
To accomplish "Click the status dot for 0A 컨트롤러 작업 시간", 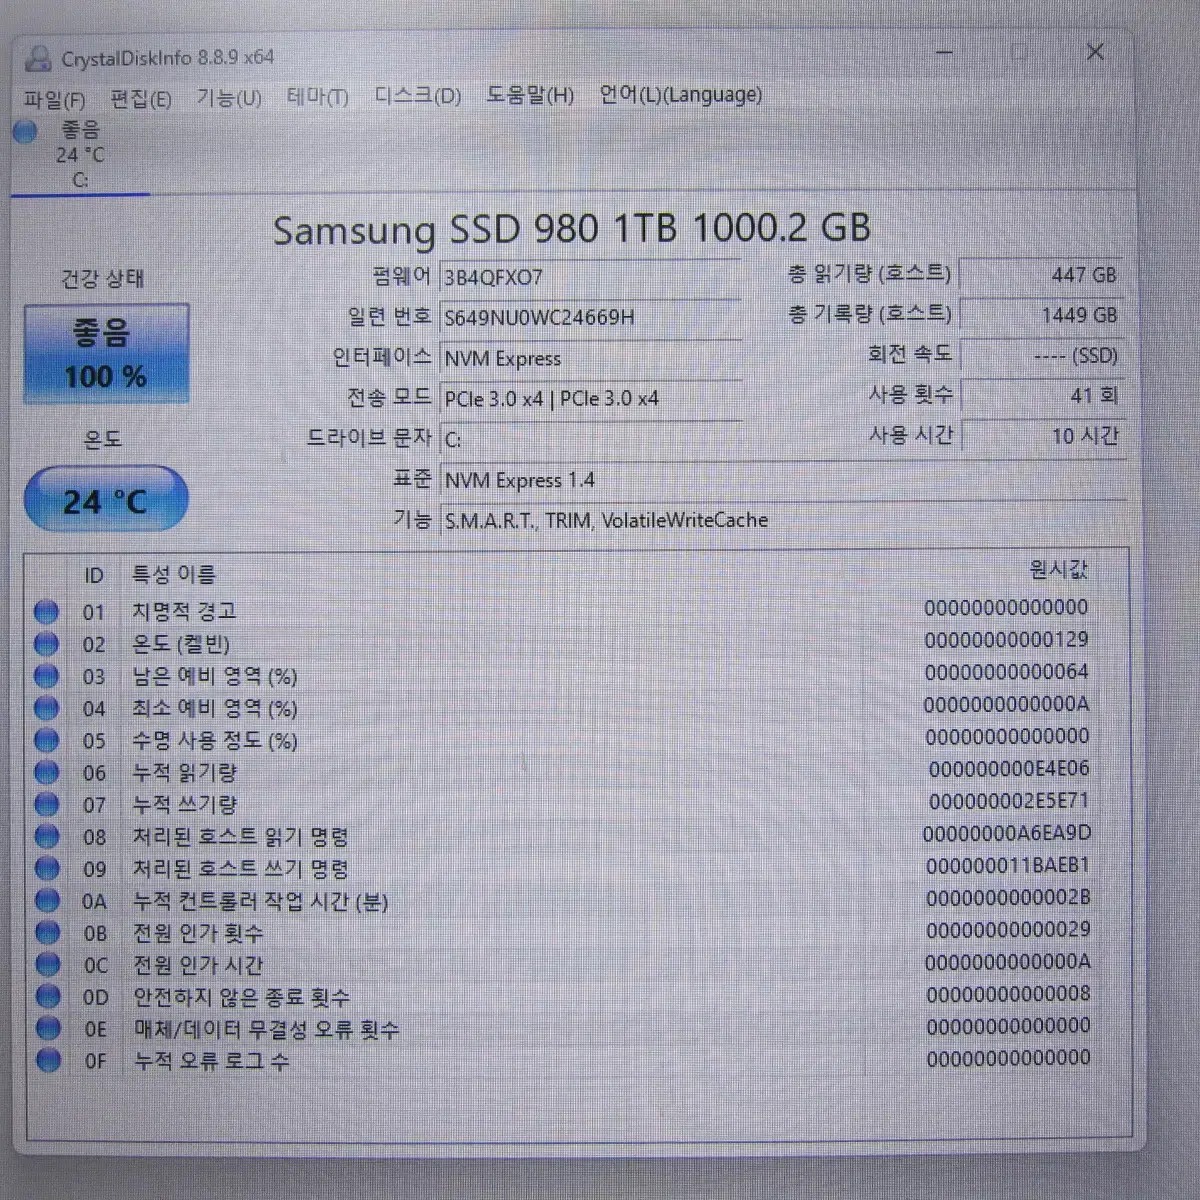I will point(47,900).
